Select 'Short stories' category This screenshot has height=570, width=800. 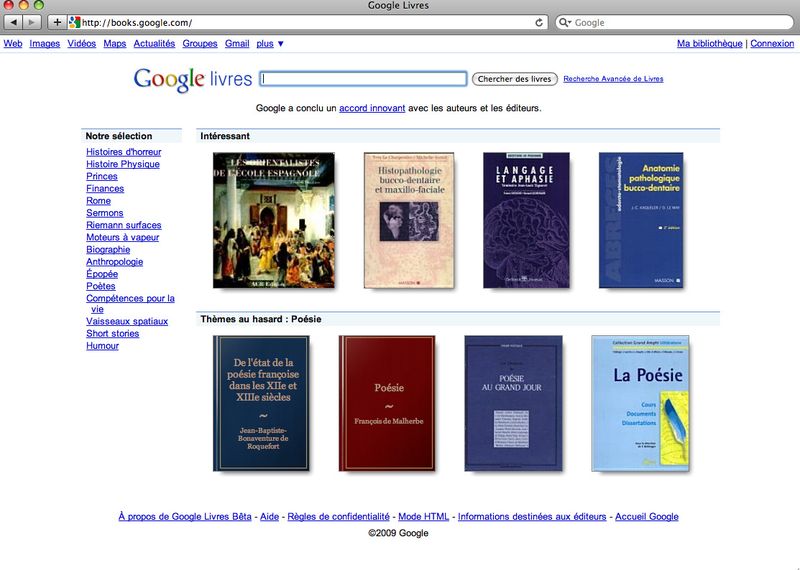[112, 334]
